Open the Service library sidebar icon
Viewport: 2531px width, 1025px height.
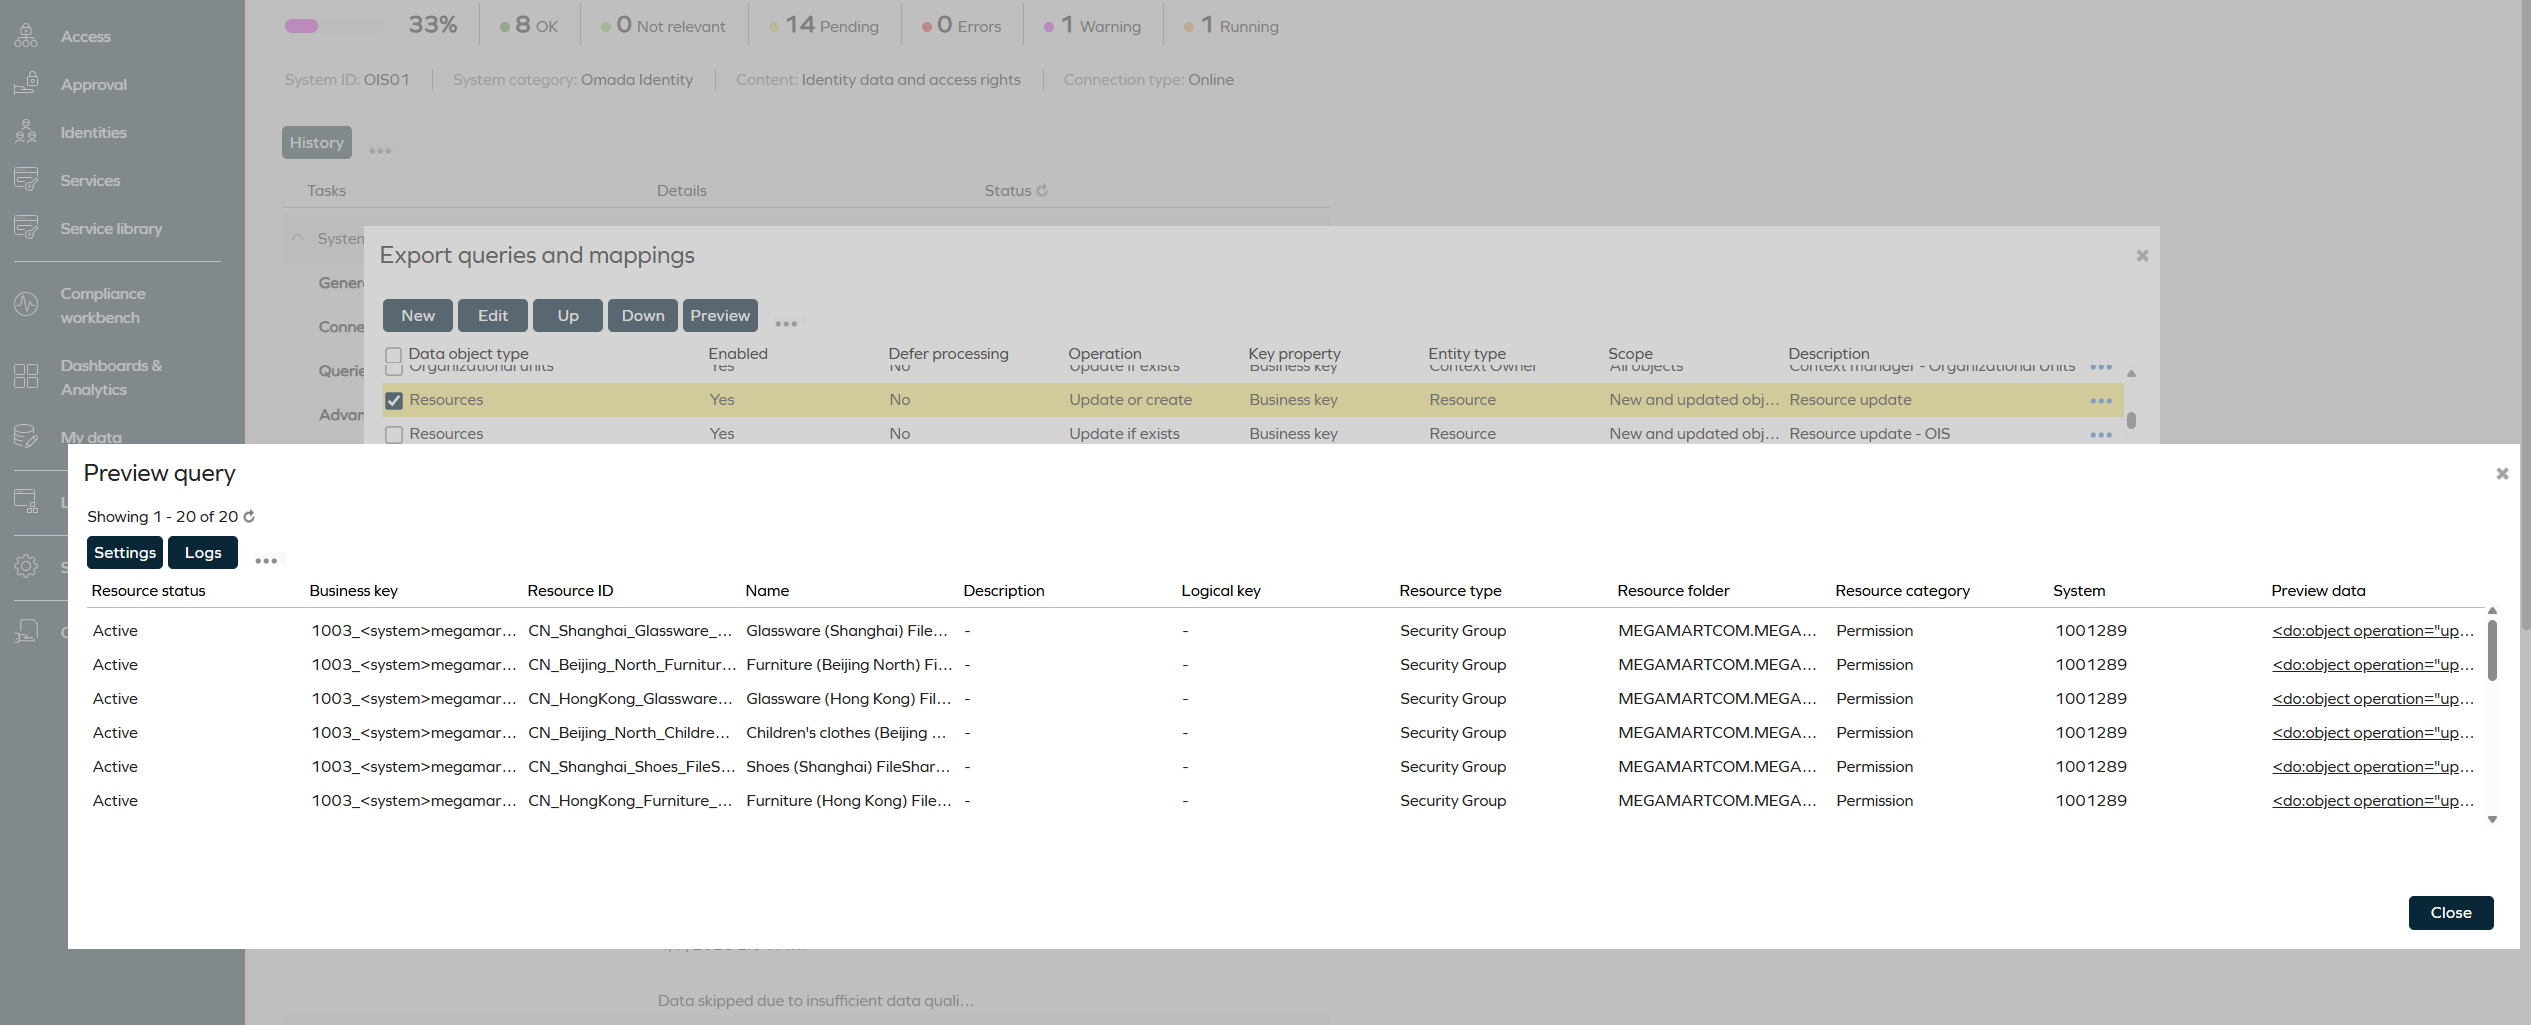(26, 228)
